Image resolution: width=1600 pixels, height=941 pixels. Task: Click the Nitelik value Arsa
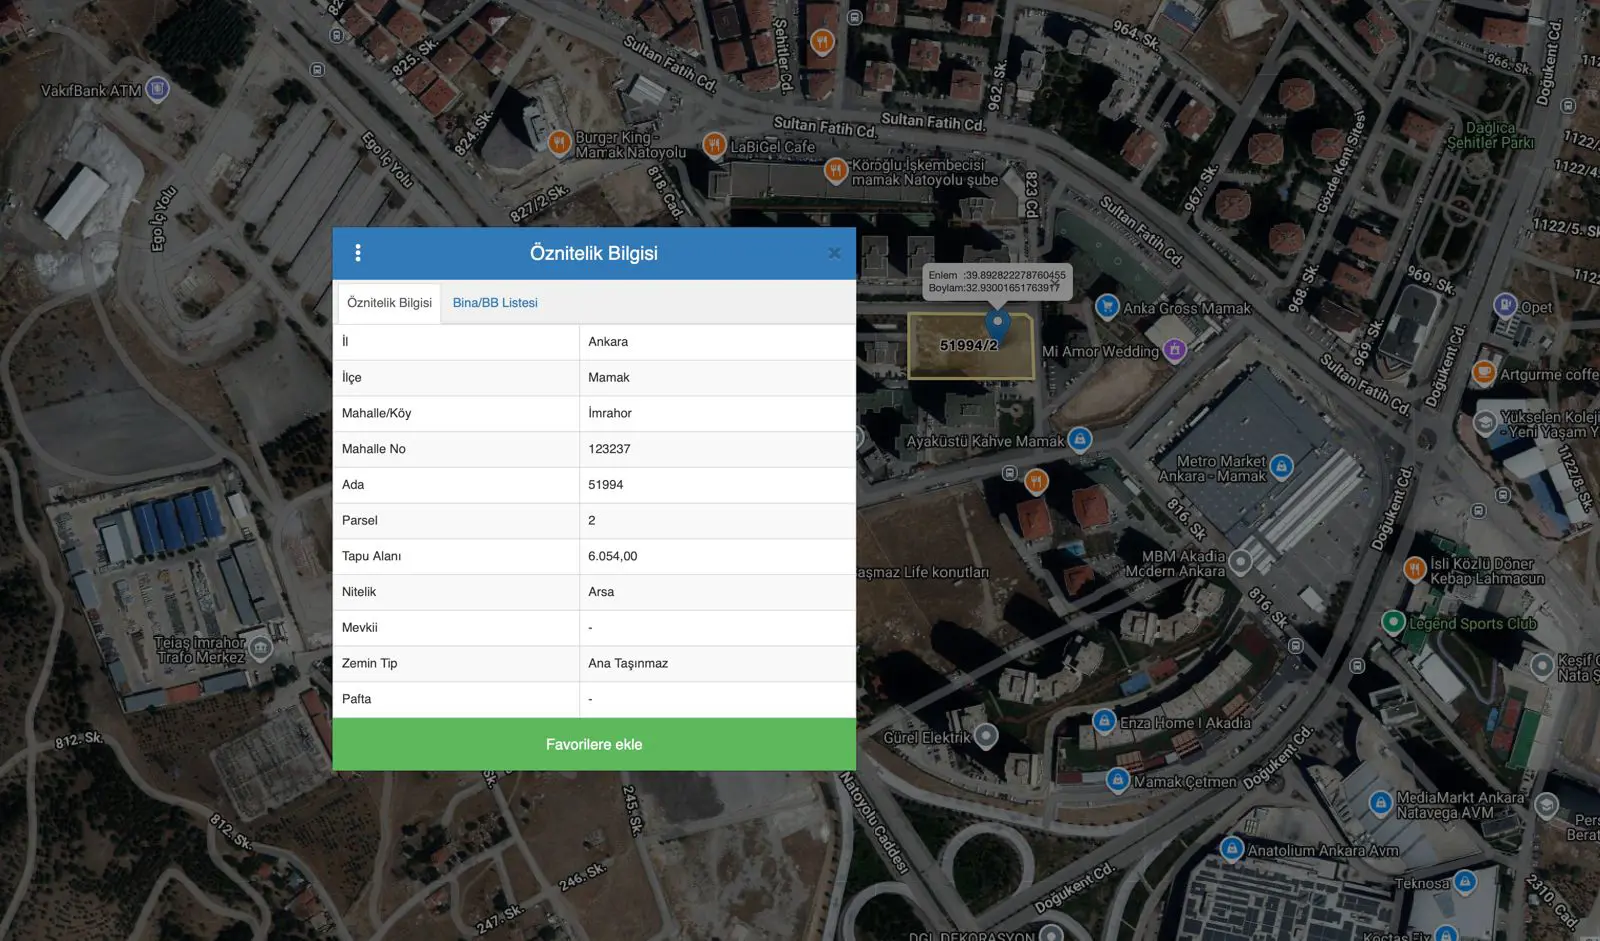coord(601,592)
